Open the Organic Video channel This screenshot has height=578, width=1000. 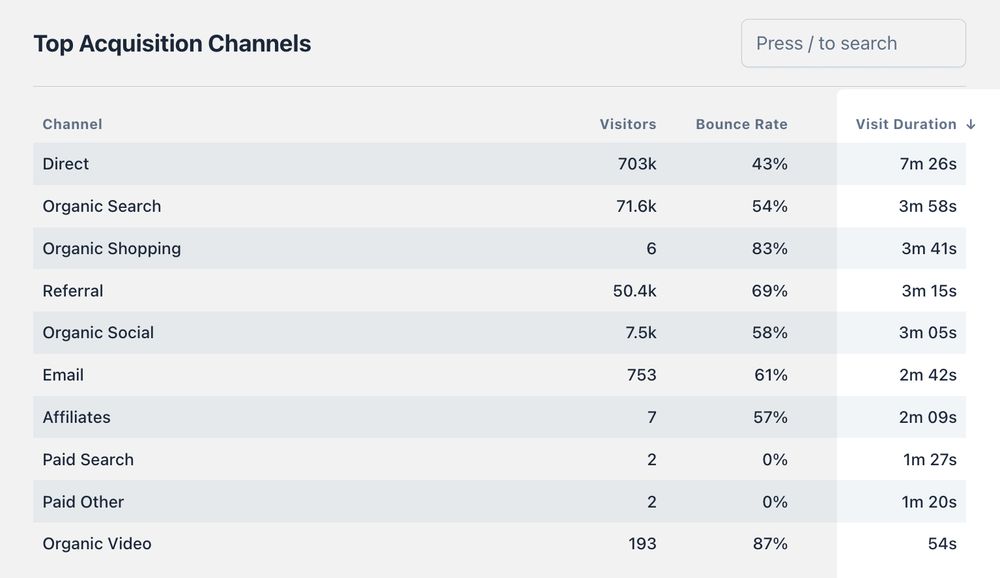pyautogui.click(x=97, y=544)
